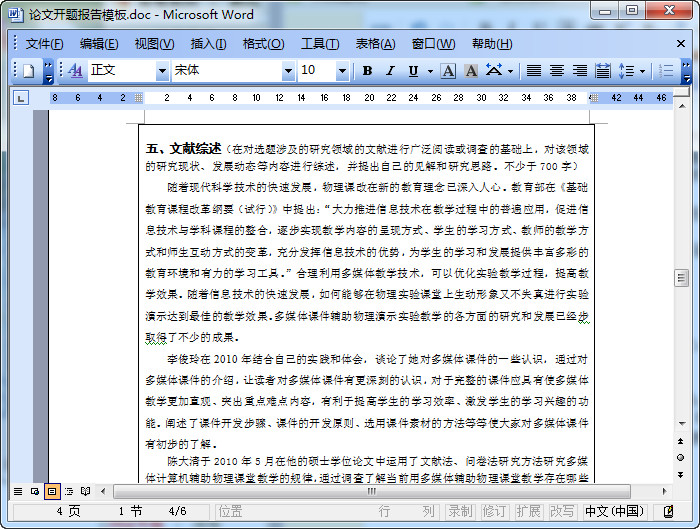The height and width of the screenshot is (529, 700).
Task: Click the 修订 track changes status button
Action: [x=494, y=511]
